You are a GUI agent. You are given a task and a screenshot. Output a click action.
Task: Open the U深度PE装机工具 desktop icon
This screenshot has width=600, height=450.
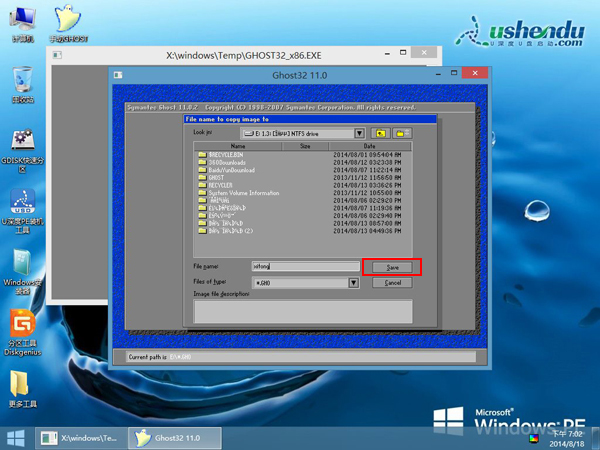click(x=23, y=211)
